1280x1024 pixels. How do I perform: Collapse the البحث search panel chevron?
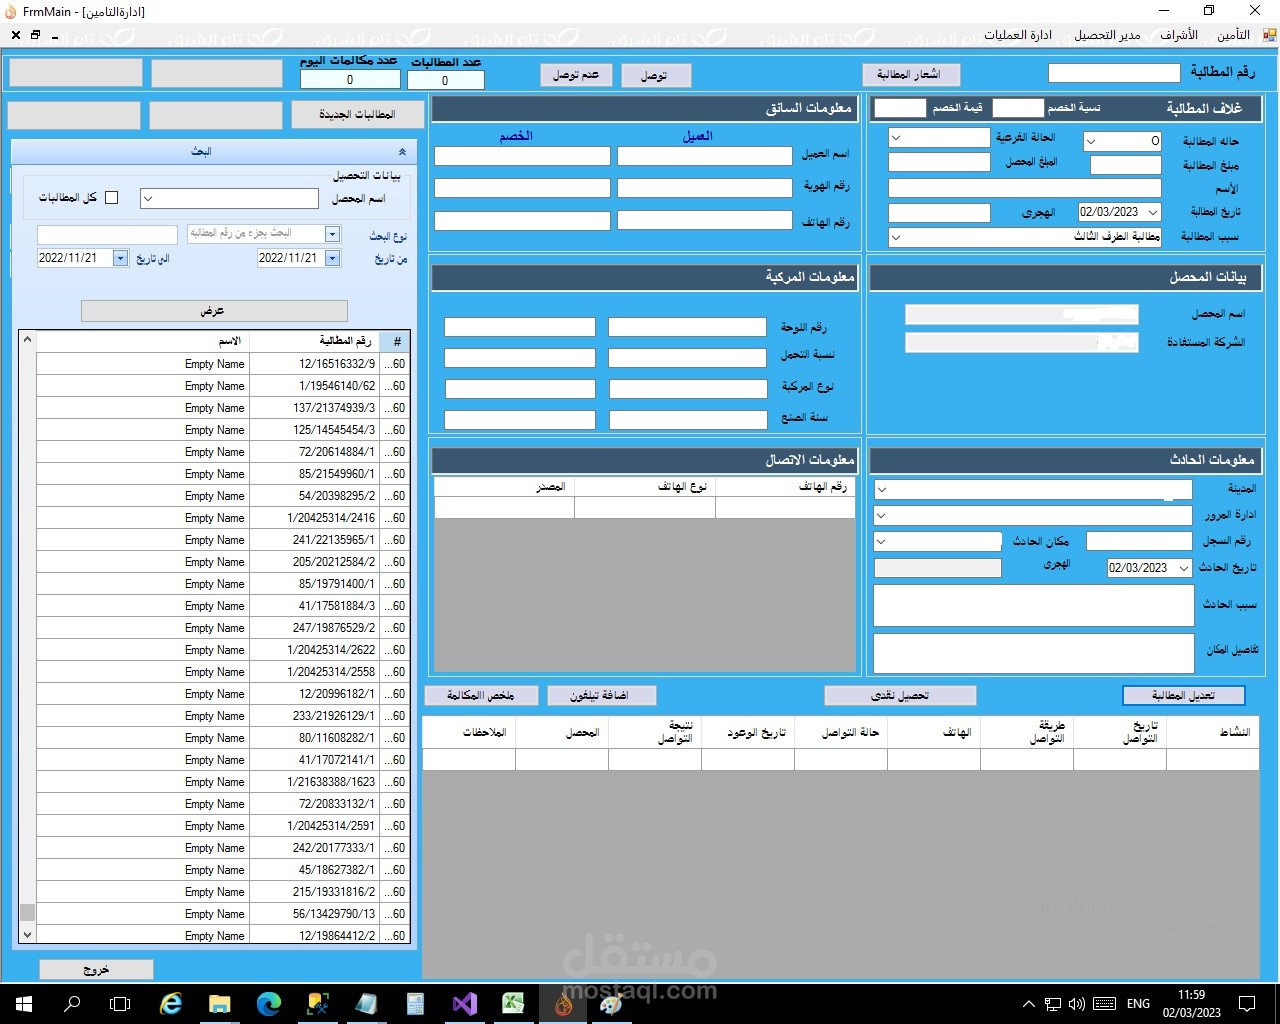[x=402, y=152]
